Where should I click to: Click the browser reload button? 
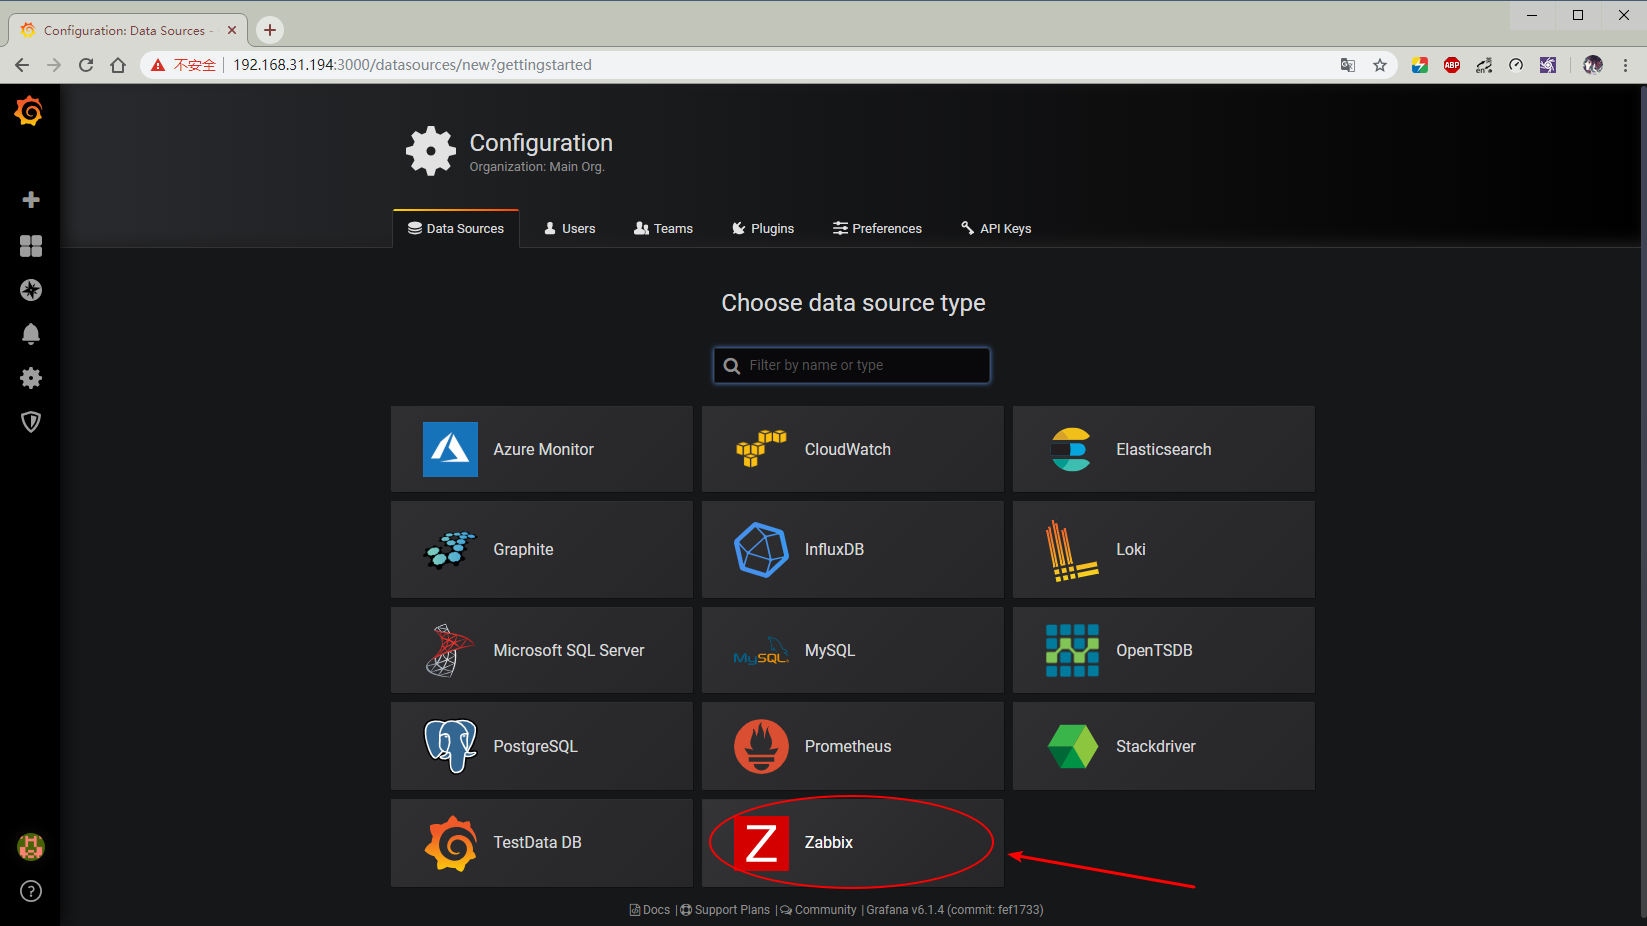(86, 65)
